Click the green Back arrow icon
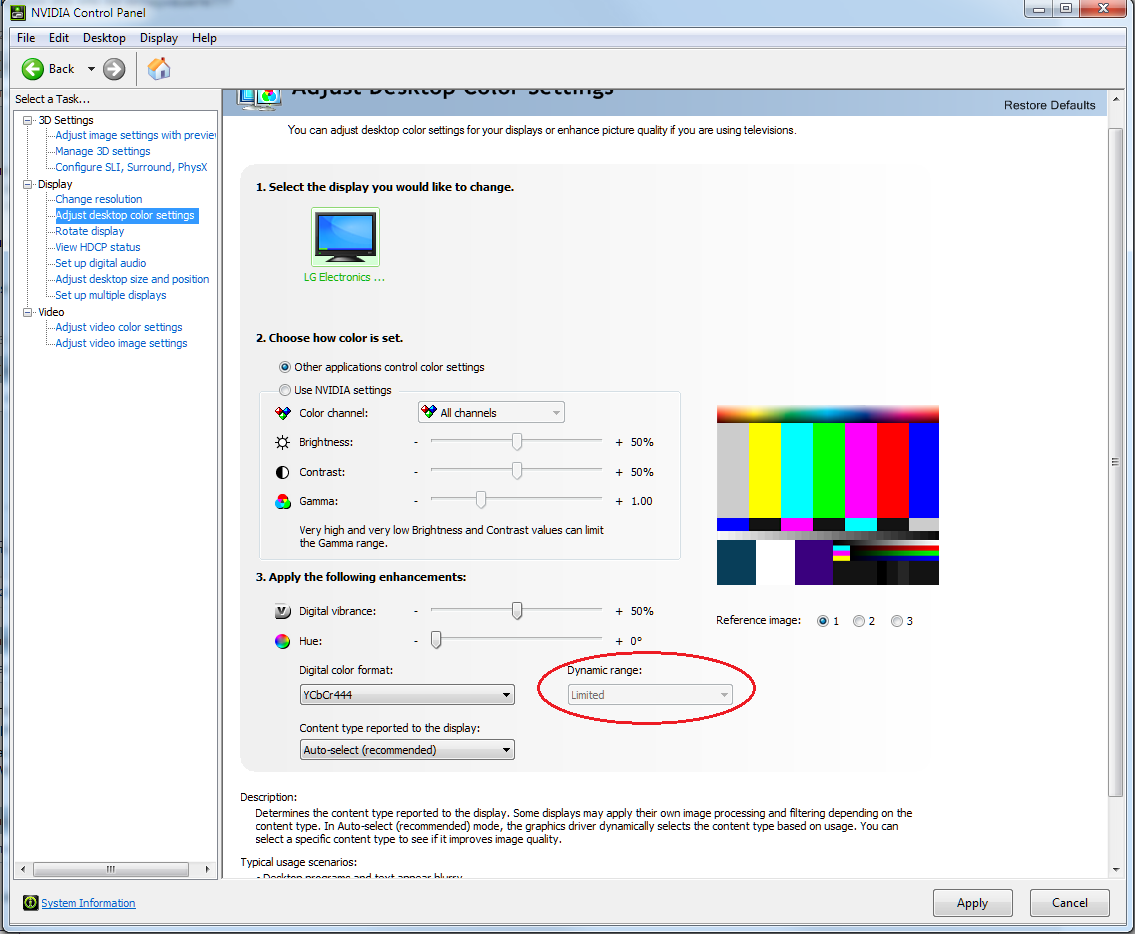The width and height of the screenshot is (1135, 934). point(33,69)
